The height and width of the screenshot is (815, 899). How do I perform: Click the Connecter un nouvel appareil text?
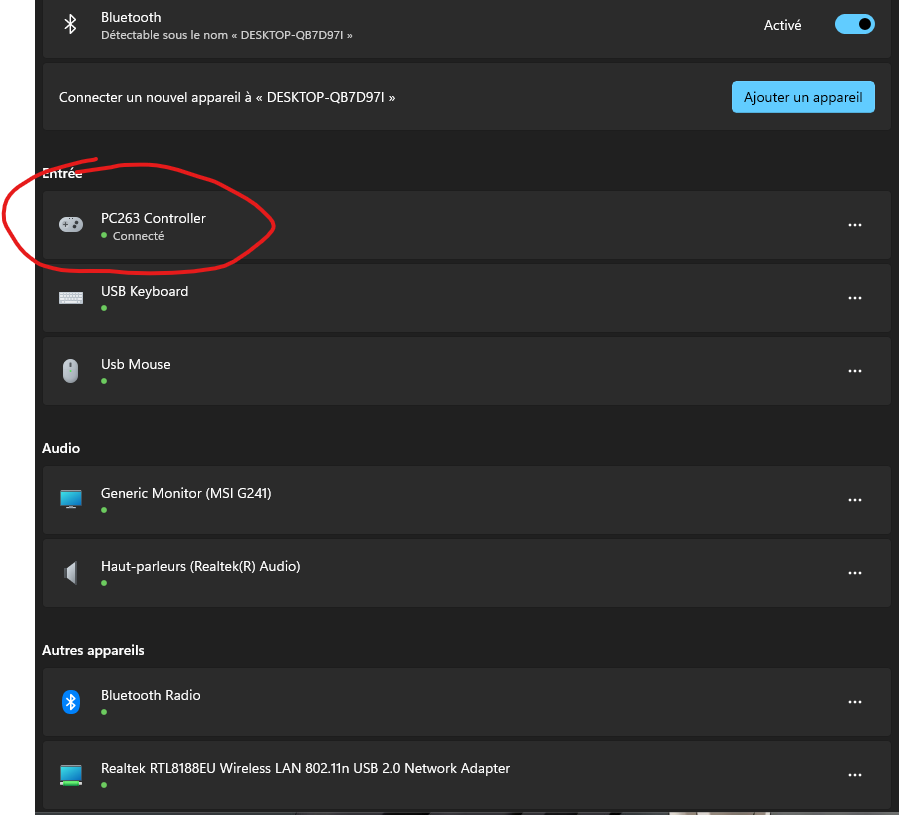click(226, 97)
